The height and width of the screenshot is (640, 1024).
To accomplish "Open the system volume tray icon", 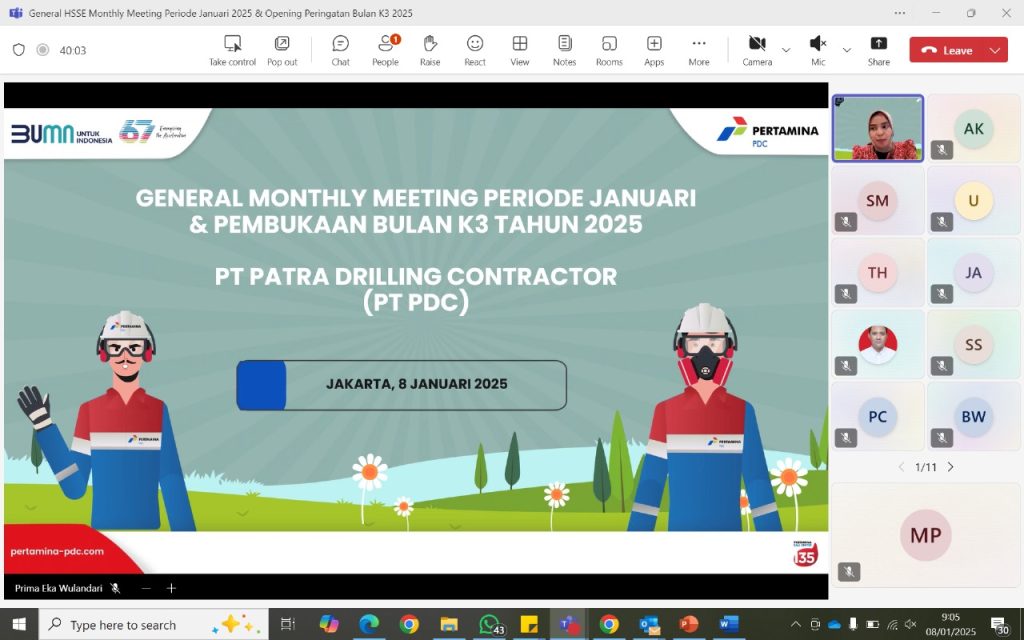I will tap(911, 624).
